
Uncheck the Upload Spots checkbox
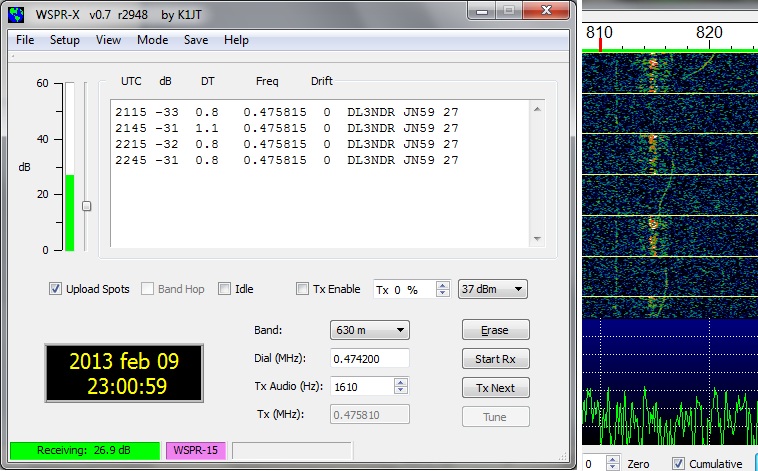tap(55, 289)
